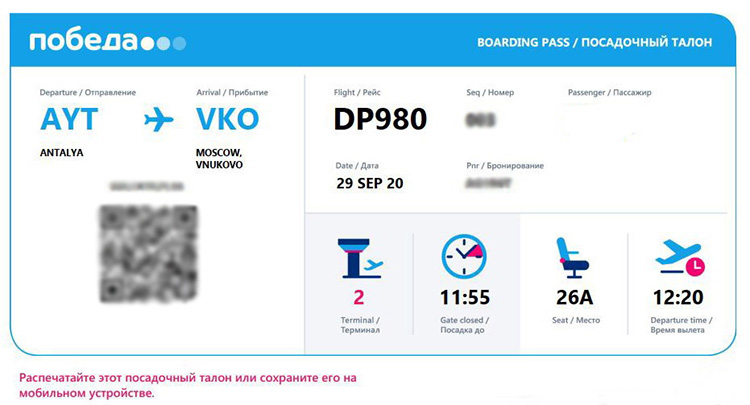Click the pink print instructions text
The image size is (750, 405).
pos(188,385)
